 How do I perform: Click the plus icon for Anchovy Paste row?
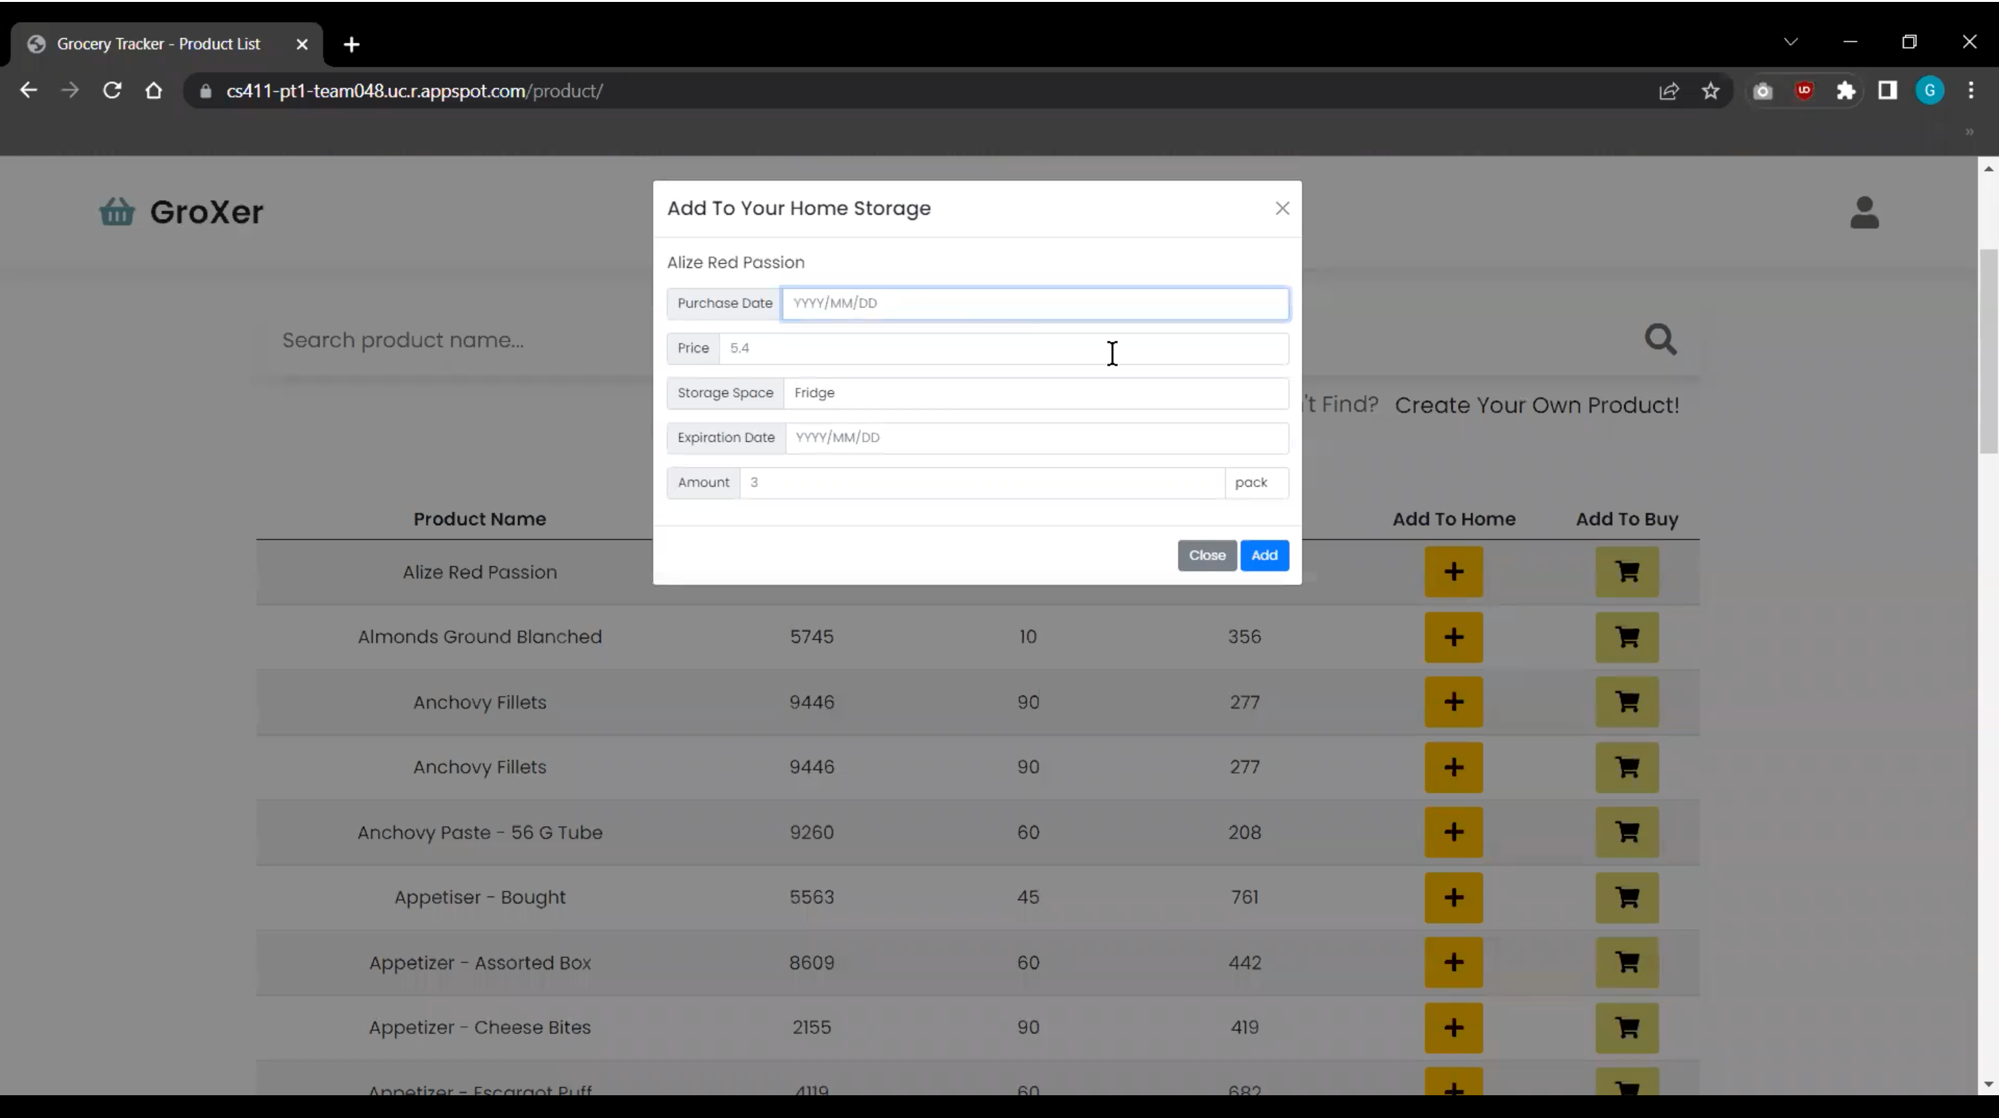tap(1453, 832)
